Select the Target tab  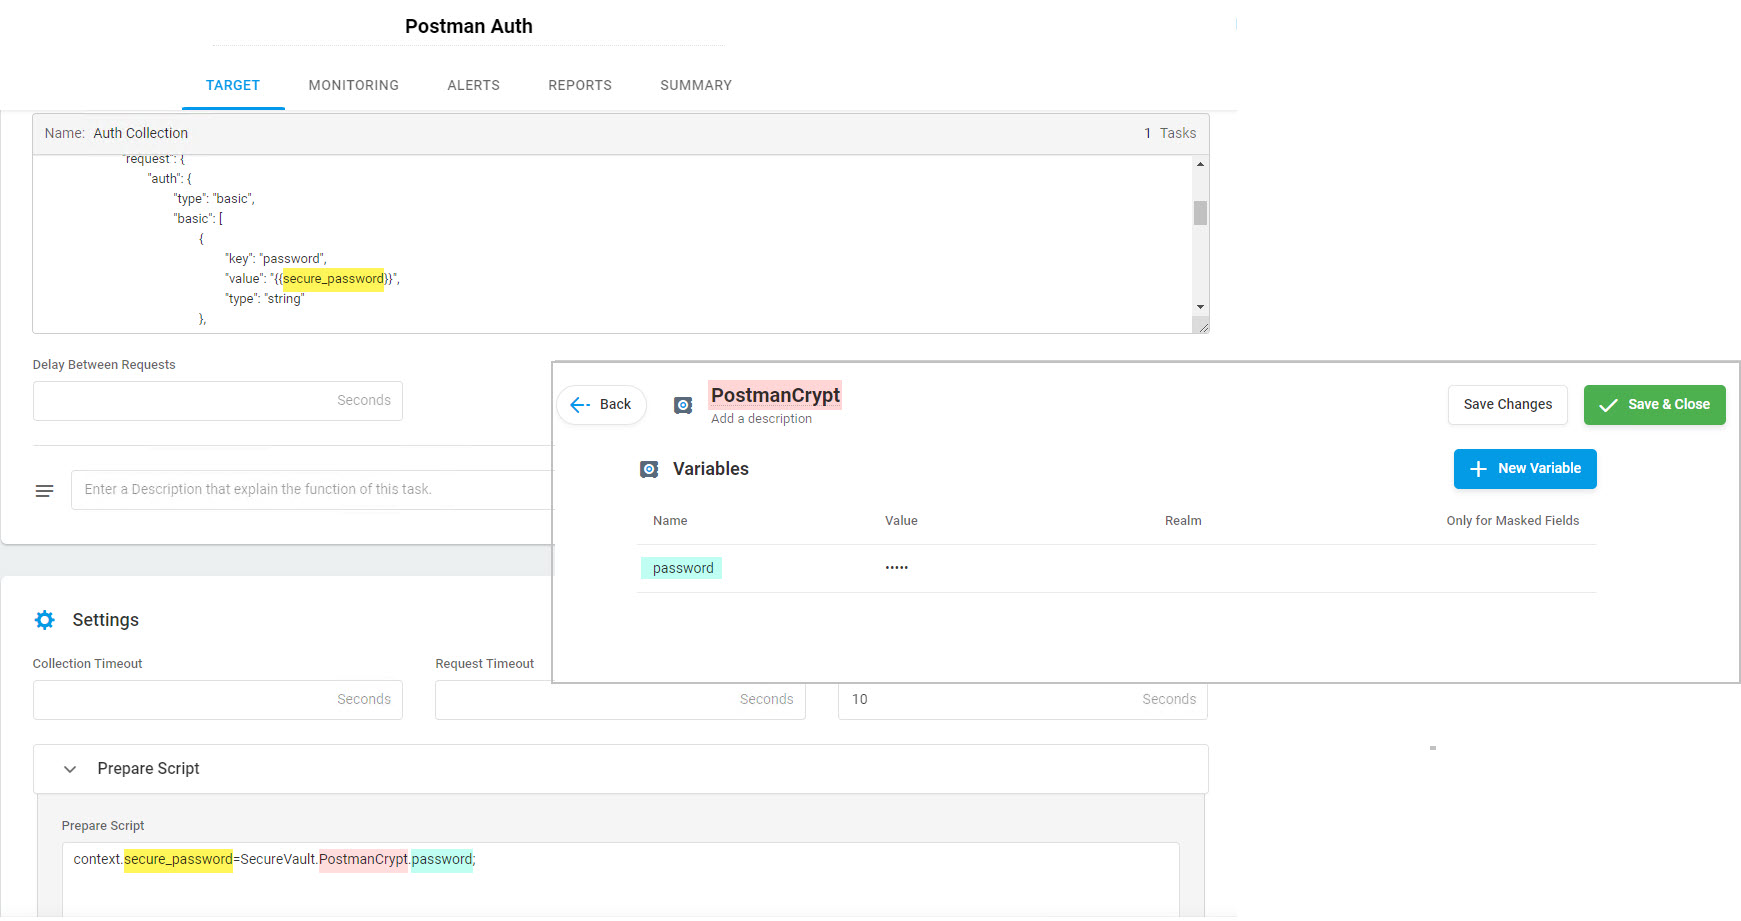point(233,85)
